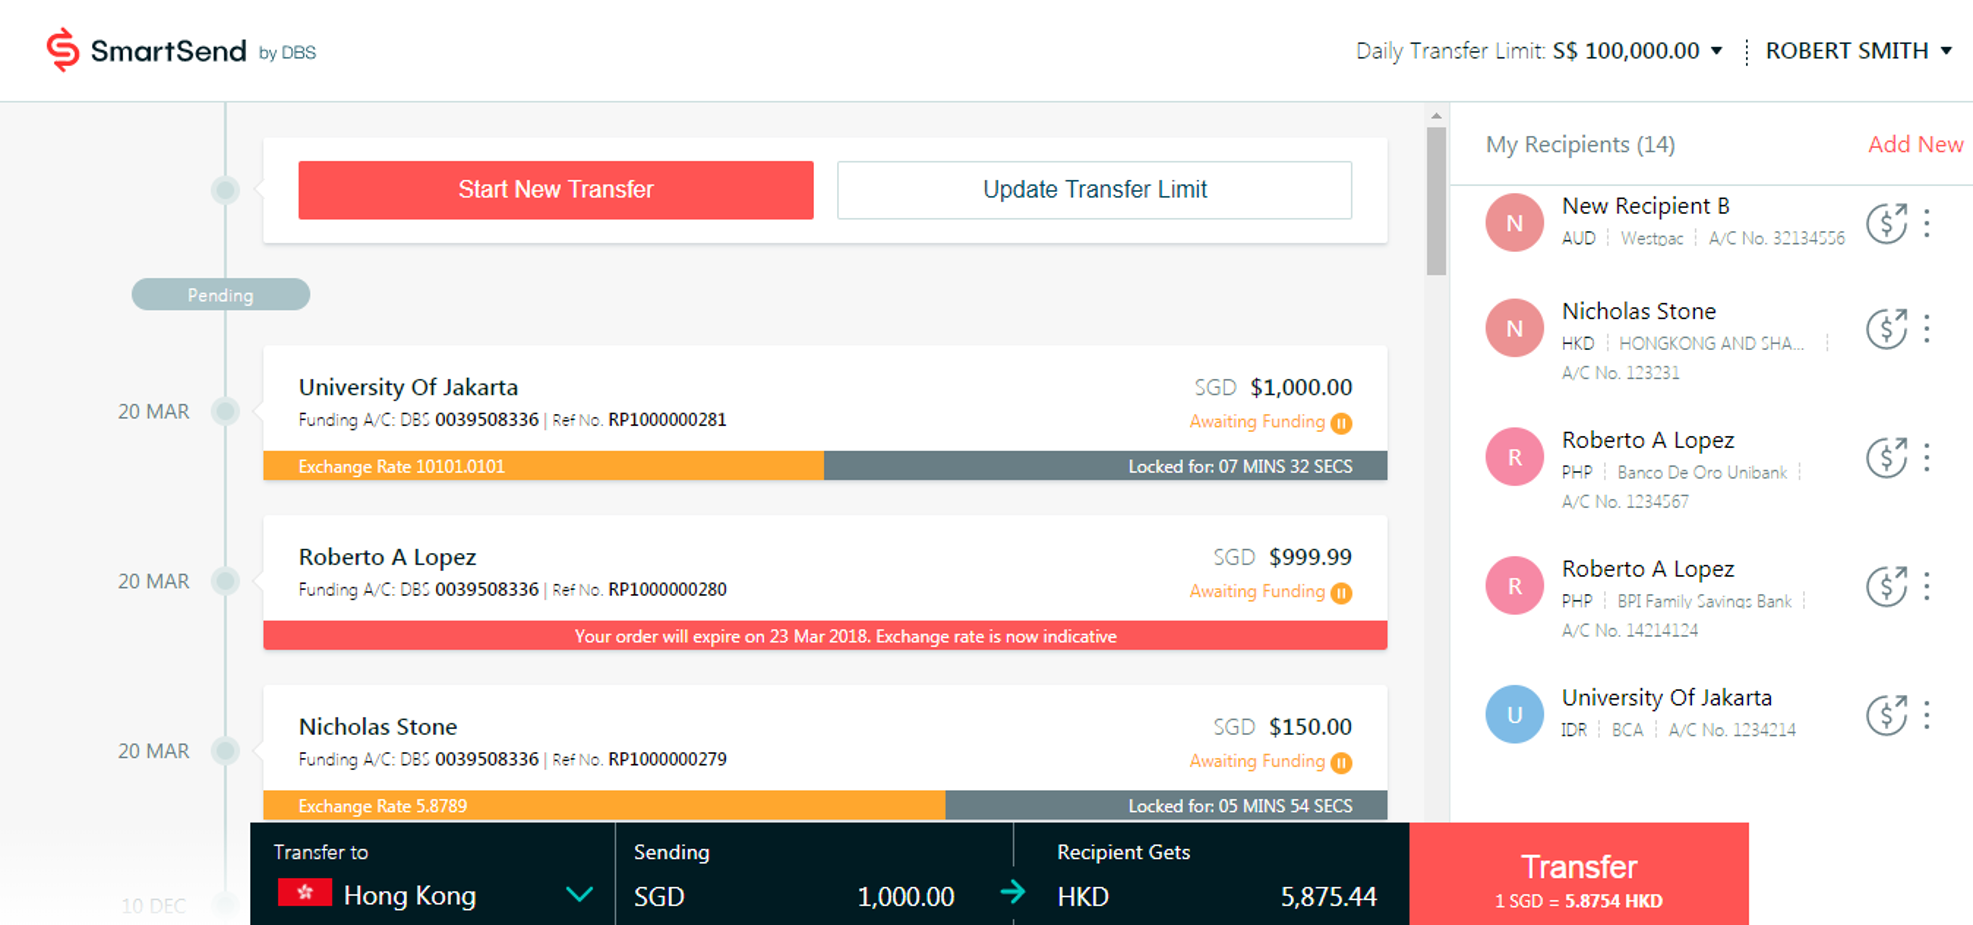Screen dimensions: 1973x925
Task: Click Roberto A Lopez BPI Family avatar
Action: coord(1514,586)
